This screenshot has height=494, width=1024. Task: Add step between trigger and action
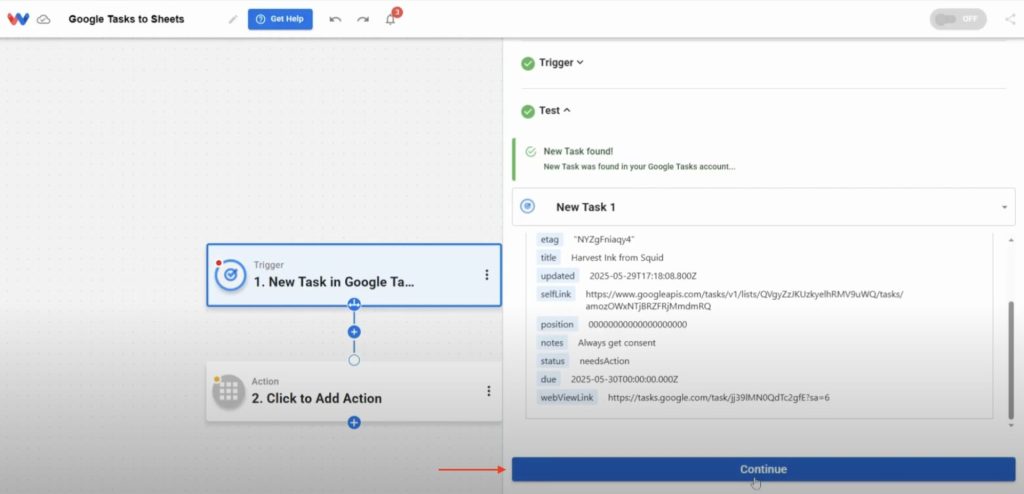[354, 332]
